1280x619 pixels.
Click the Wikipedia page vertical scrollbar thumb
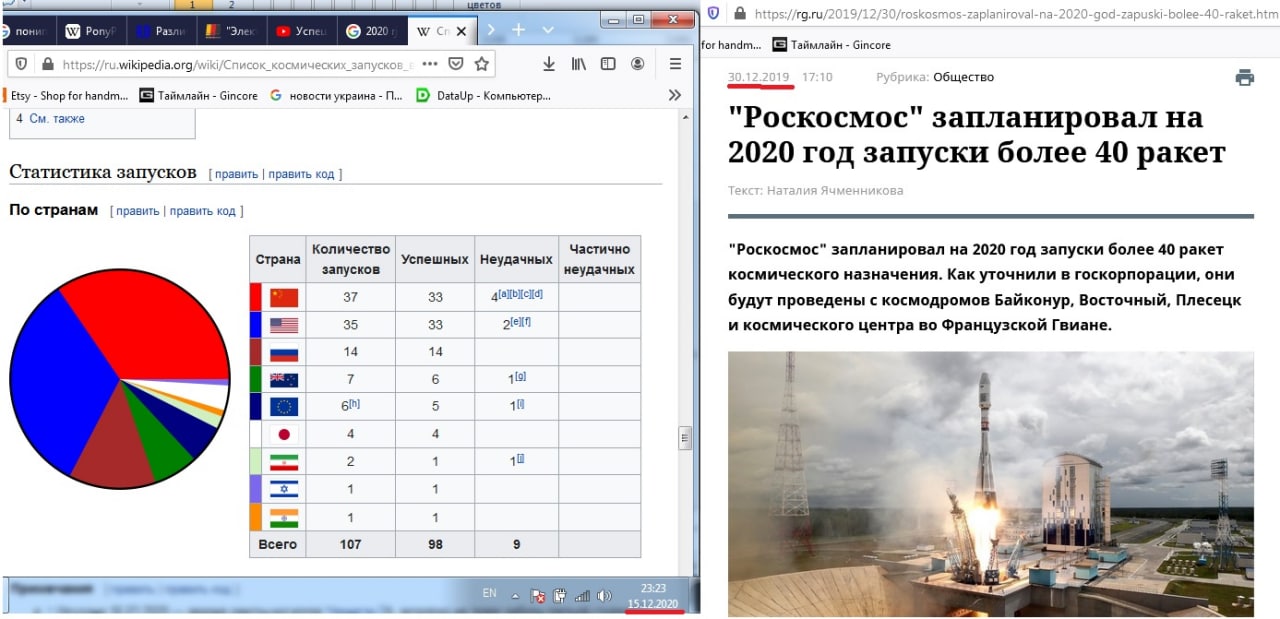pyautogui.click(x=685, y=438)
